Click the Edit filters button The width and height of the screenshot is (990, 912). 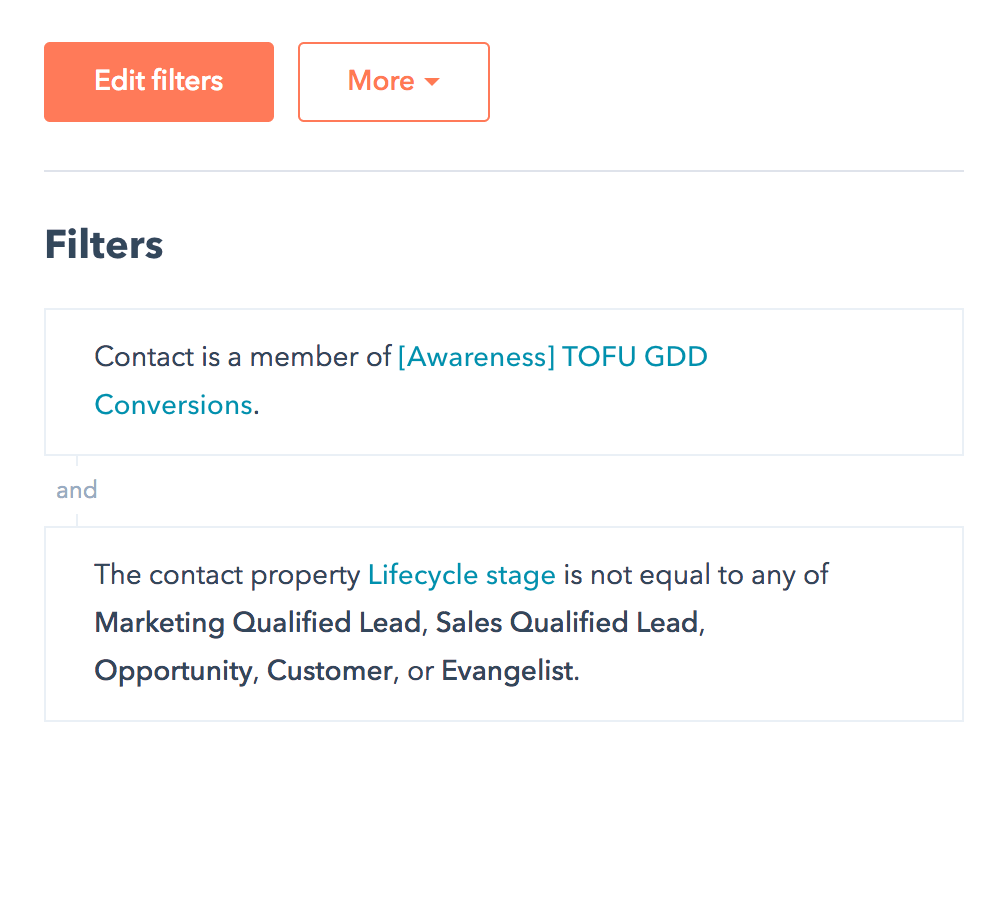[158, 81]
